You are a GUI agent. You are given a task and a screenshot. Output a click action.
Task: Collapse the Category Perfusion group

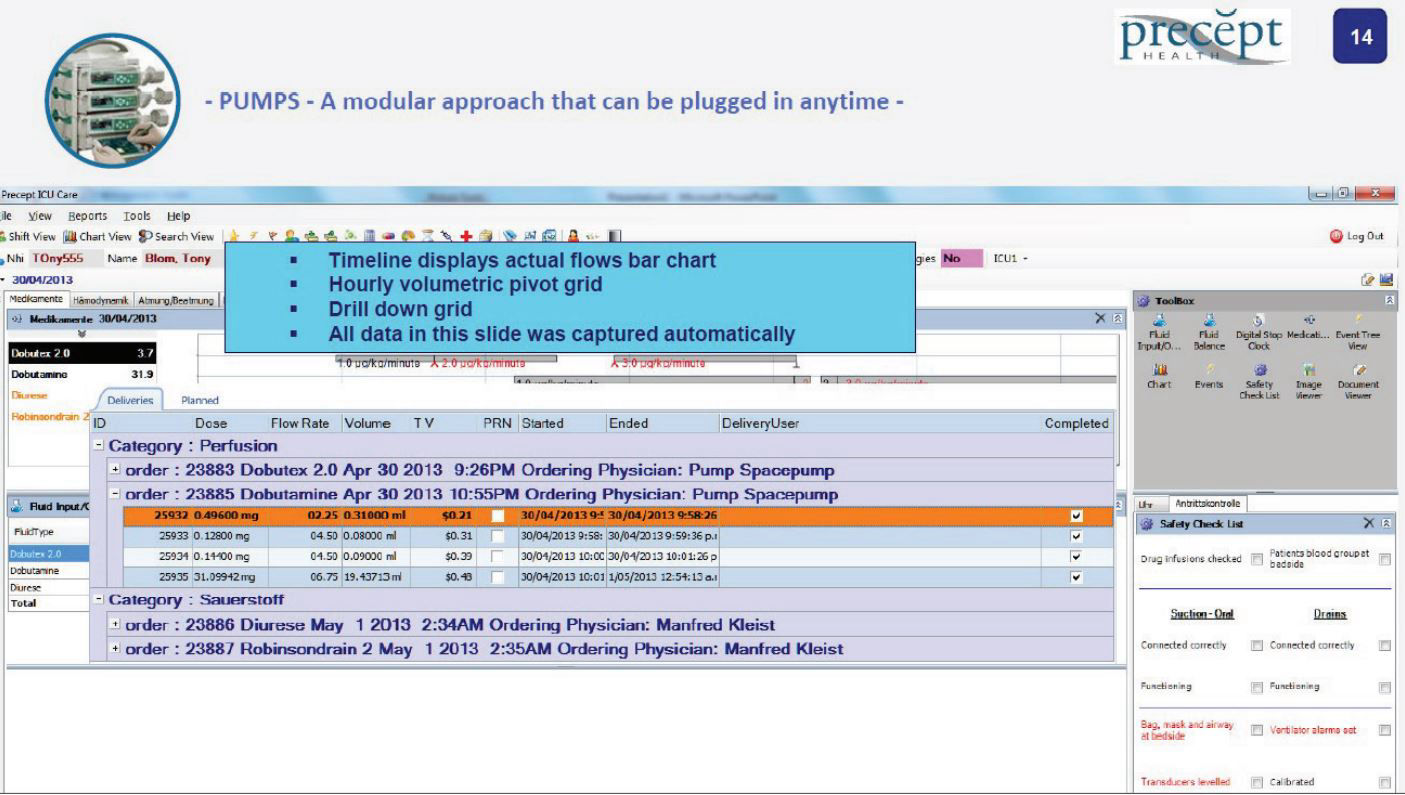click(99, 446)
